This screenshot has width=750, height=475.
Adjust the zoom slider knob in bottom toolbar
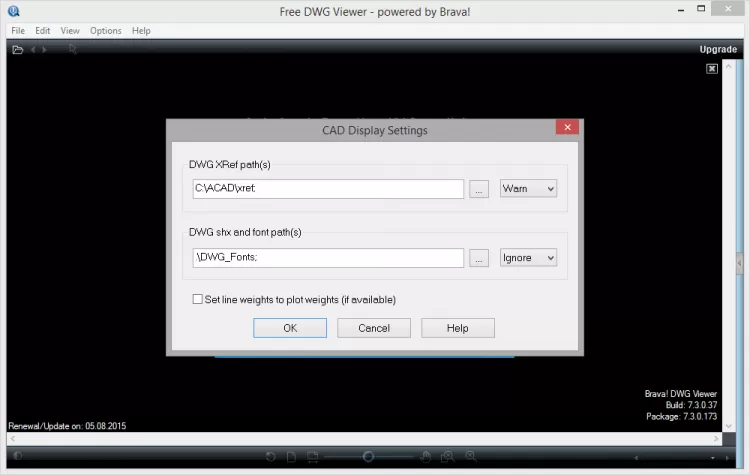point(368,457)
